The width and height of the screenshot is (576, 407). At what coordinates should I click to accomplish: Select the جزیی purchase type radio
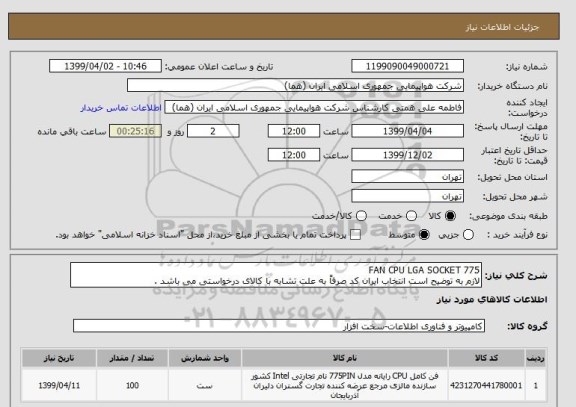click(x=468, y=235)
